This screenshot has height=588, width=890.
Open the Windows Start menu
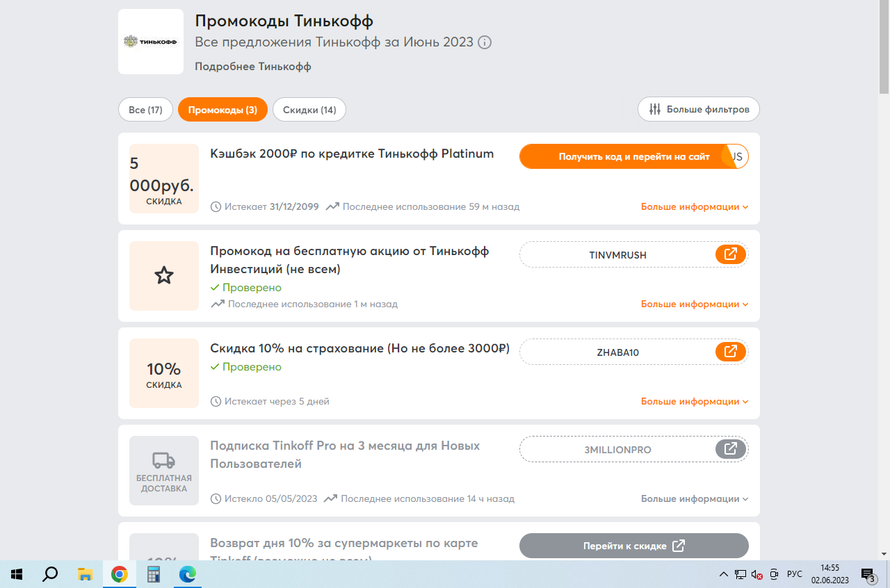pos(16,574)
